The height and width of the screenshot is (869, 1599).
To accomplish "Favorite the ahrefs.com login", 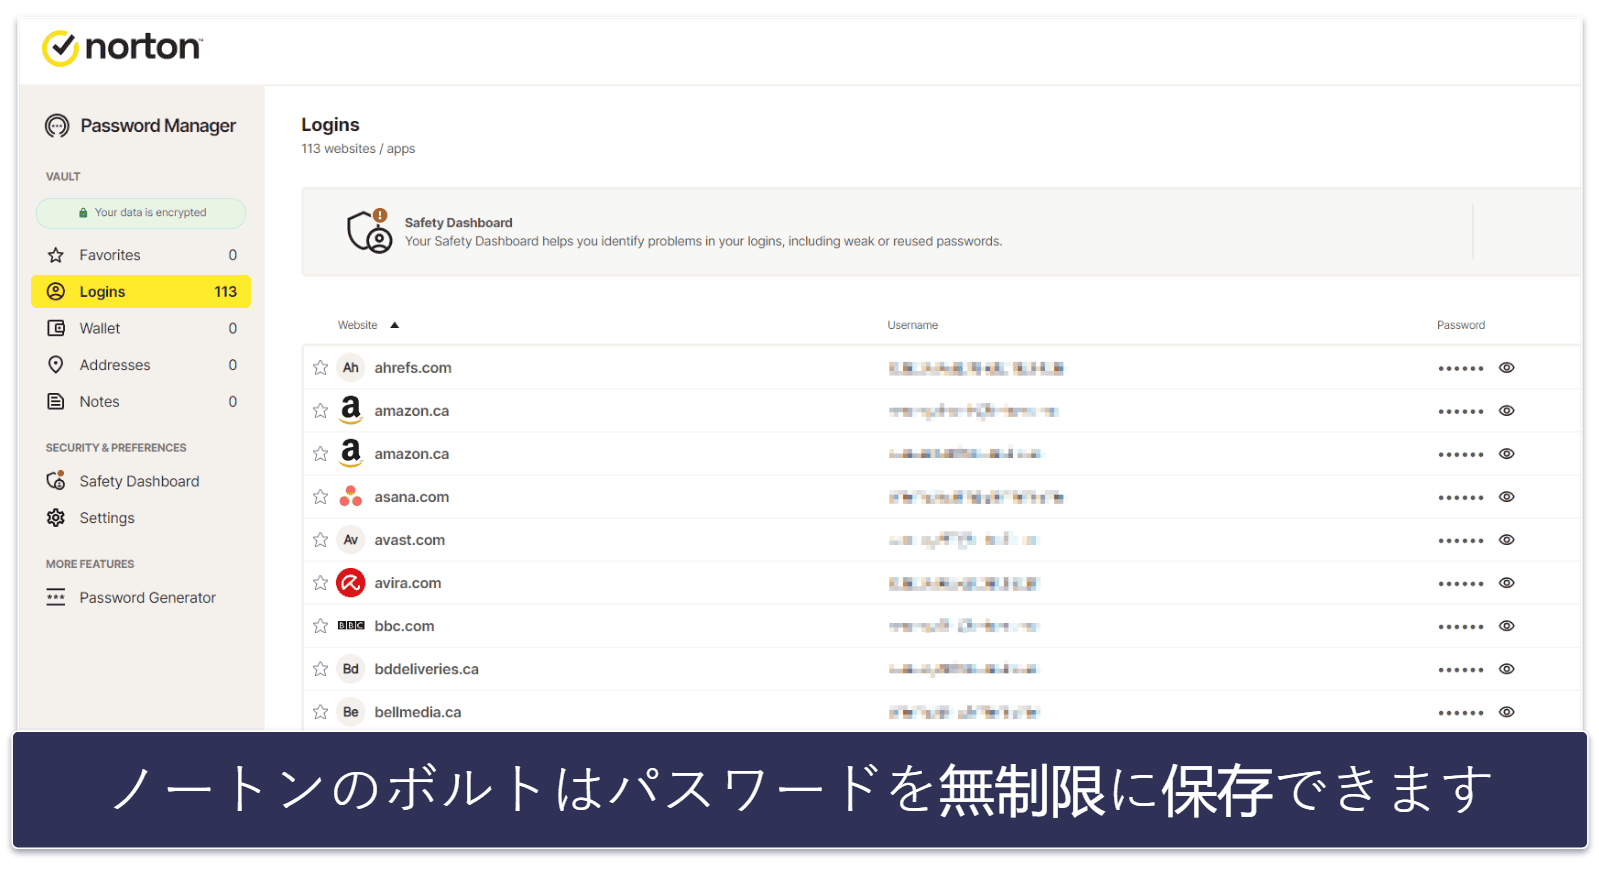I will point(320,368).
